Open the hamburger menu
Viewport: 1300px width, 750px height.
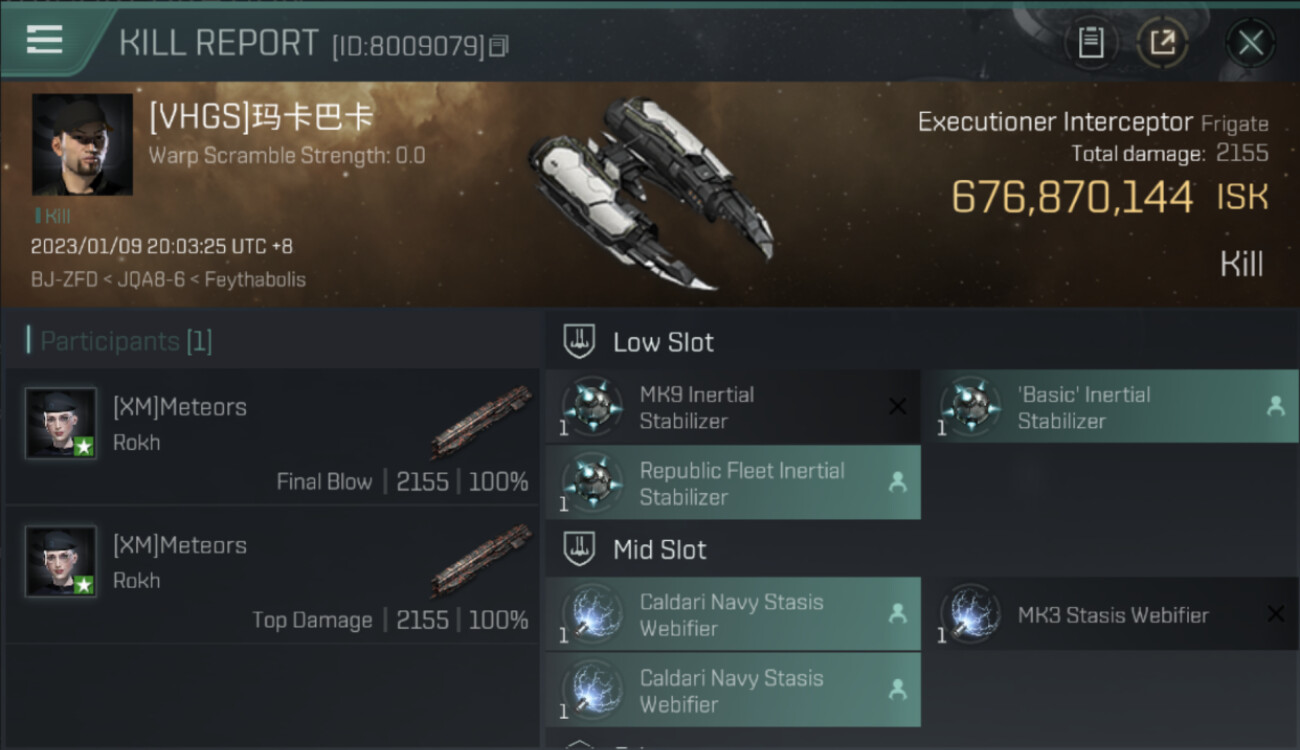coord(45,40)
